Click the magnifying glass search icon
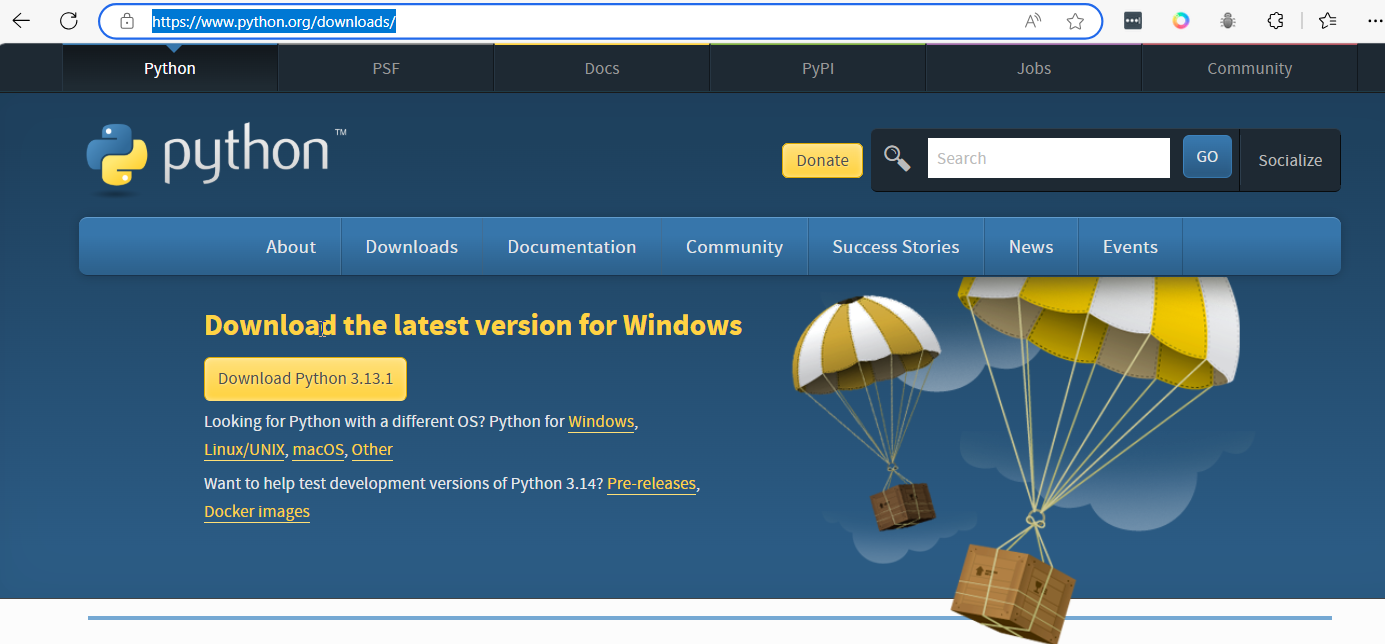 tap(897, 158)
